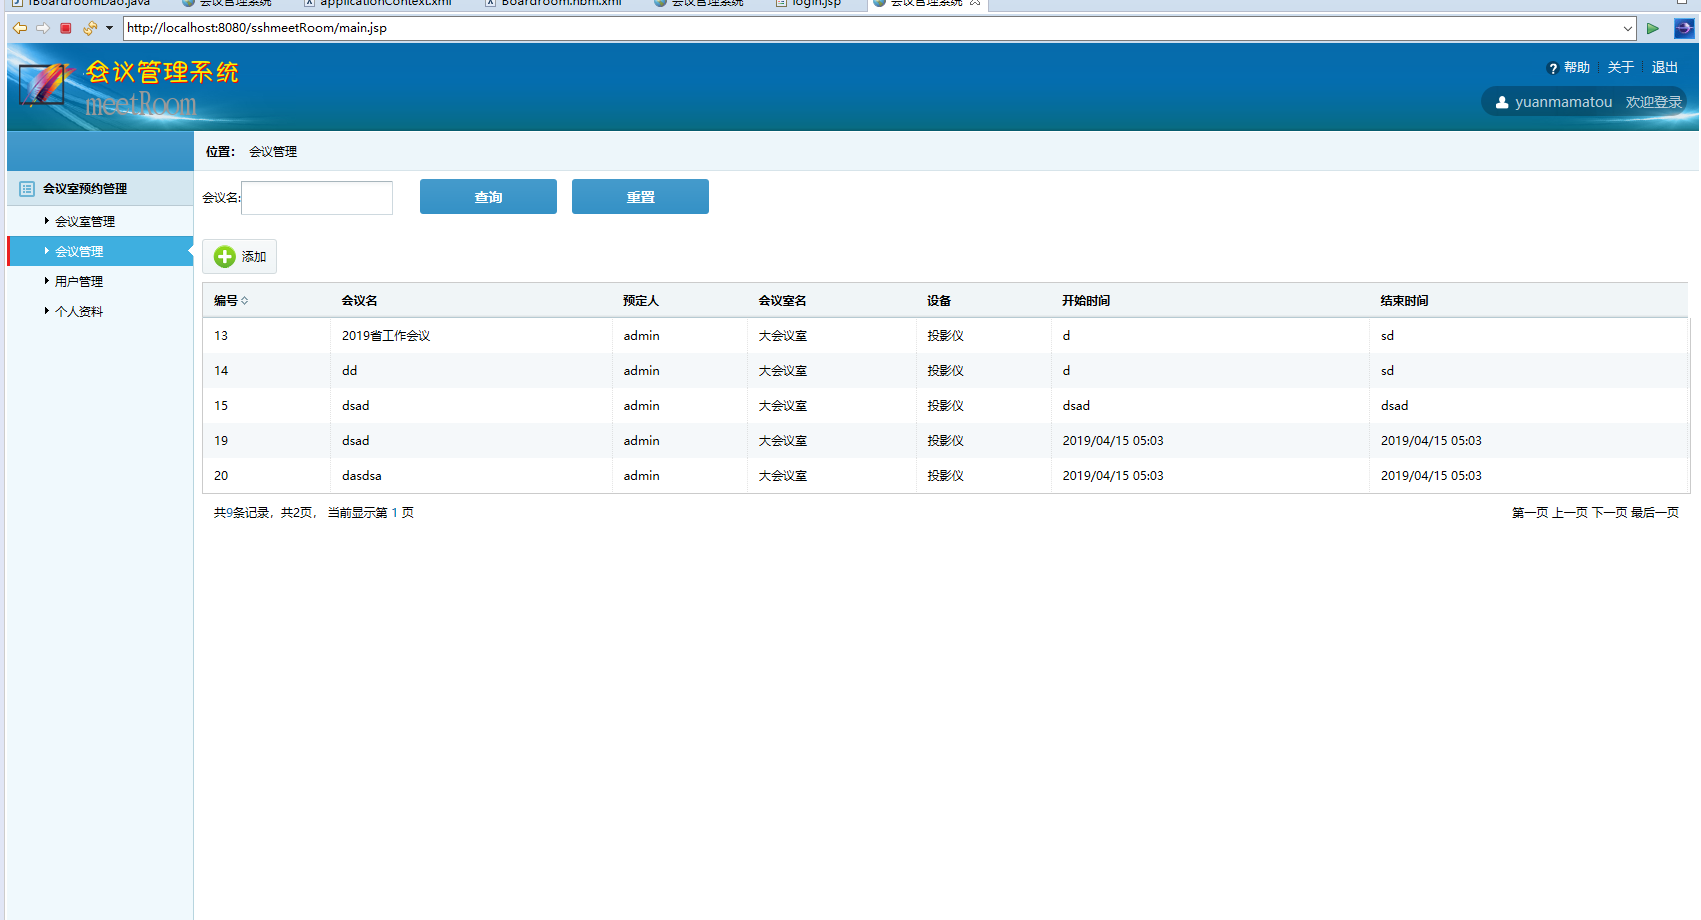Open the page in external browser icon

click(1684, 28)
